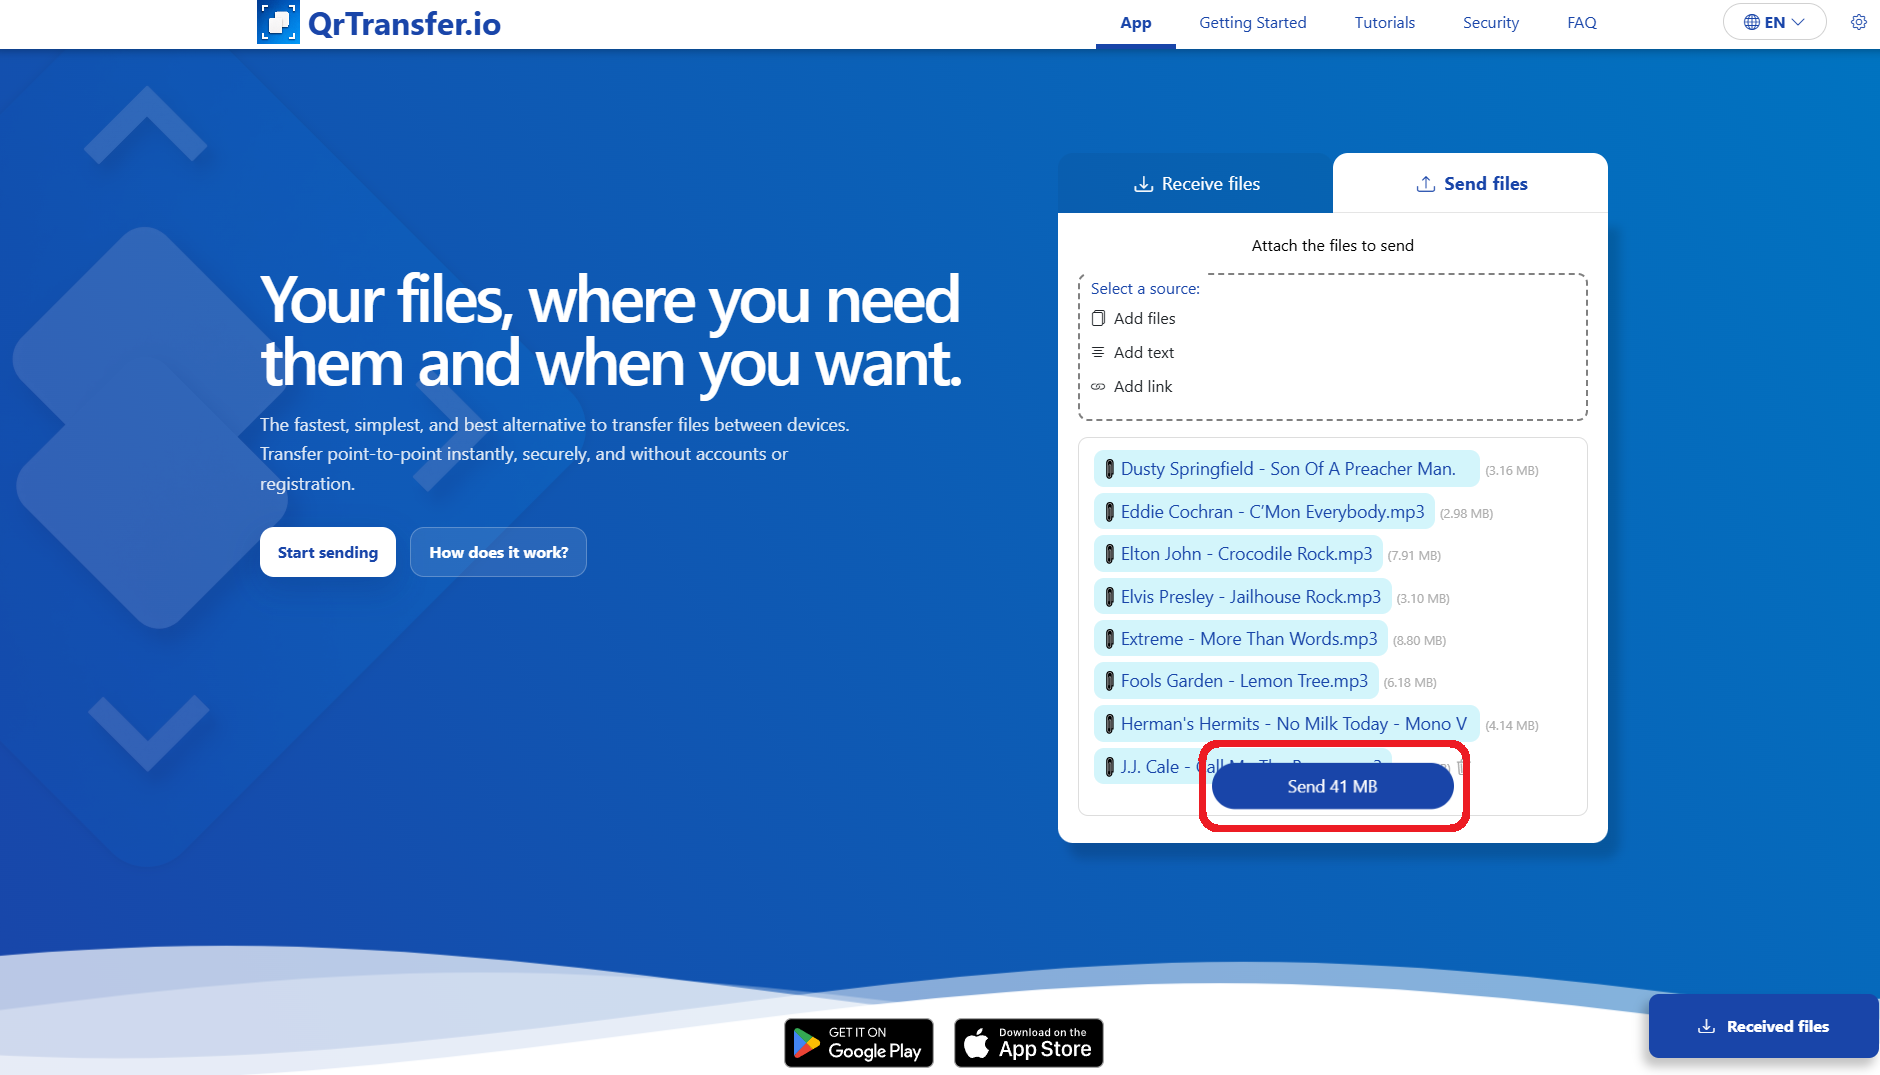Click the text lines icon beside Add text
This screenshot has height=1075, width=1880.
(1098, 352)
